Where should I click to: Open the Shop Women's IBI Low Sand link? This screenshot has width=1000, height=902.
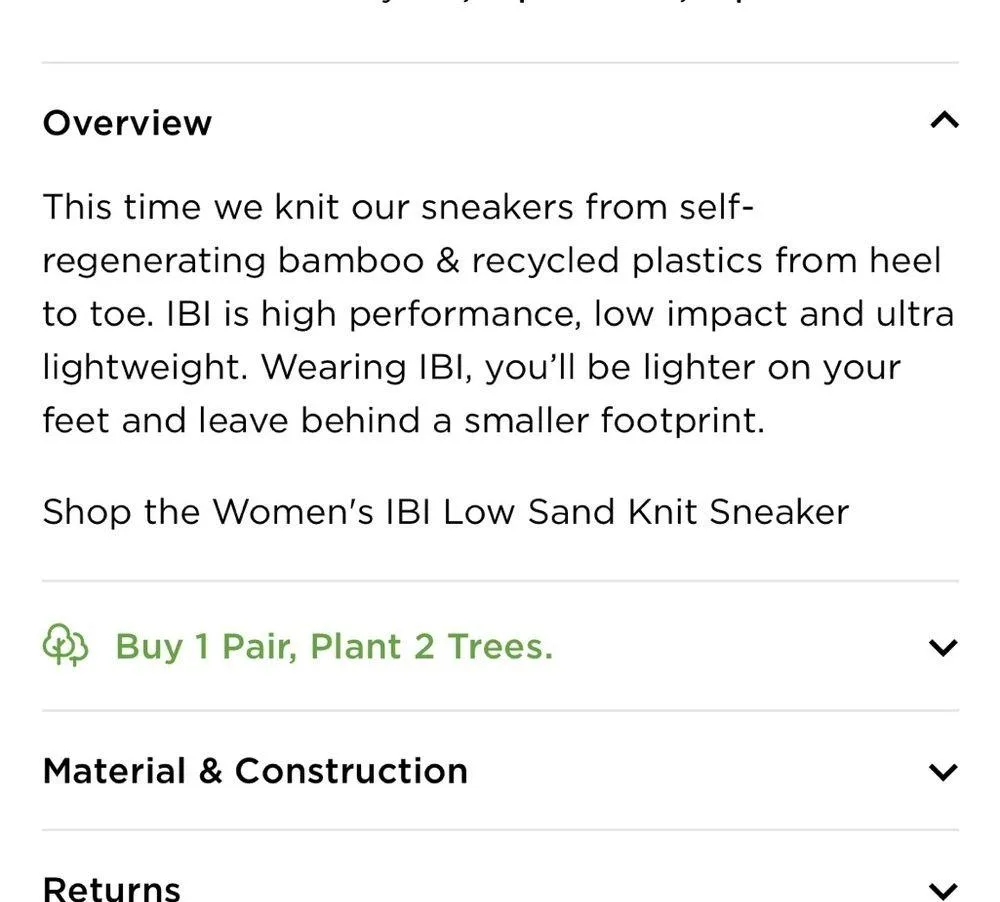pos(445,512)
